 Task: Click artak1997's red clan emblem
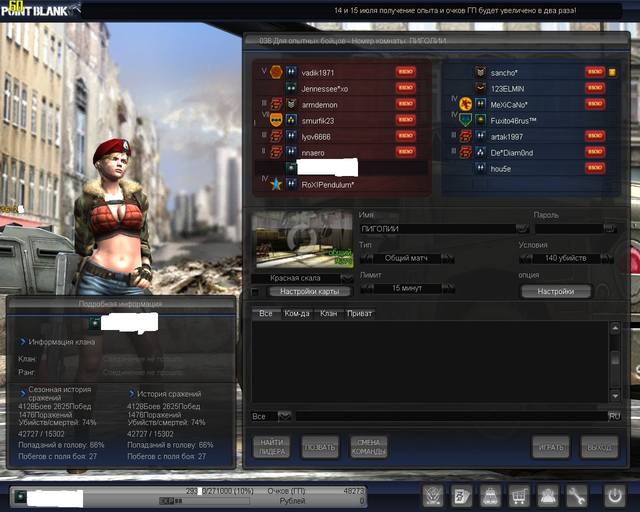[x=465, y=136]
